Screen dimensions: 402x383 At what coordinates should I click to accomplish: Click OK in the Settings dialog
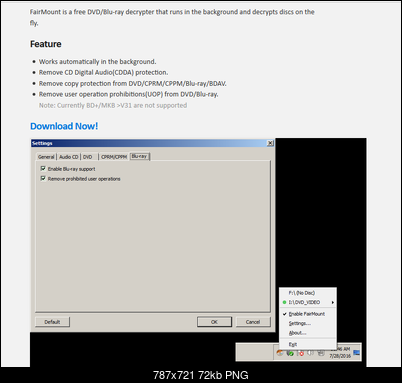[214, 322]
